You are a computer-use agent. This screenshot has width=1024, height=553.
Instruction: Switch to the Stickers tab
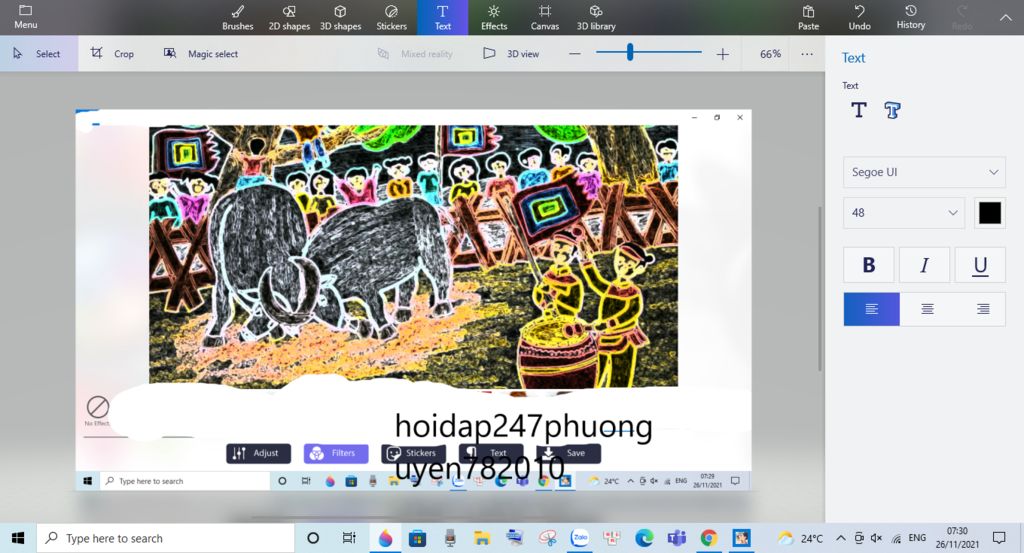391,18
